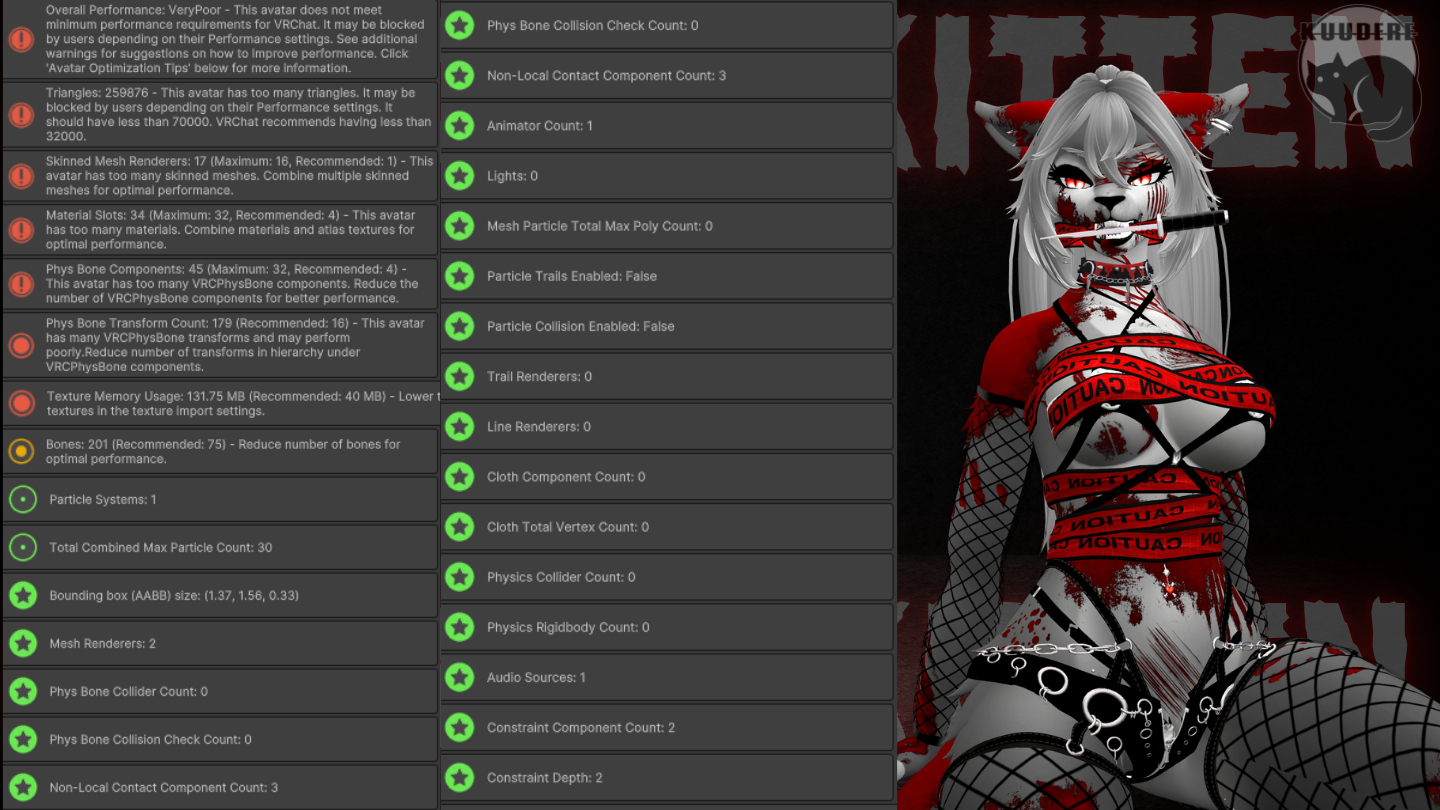Click the error icon for Phys Bone Components

coord(21,284)
